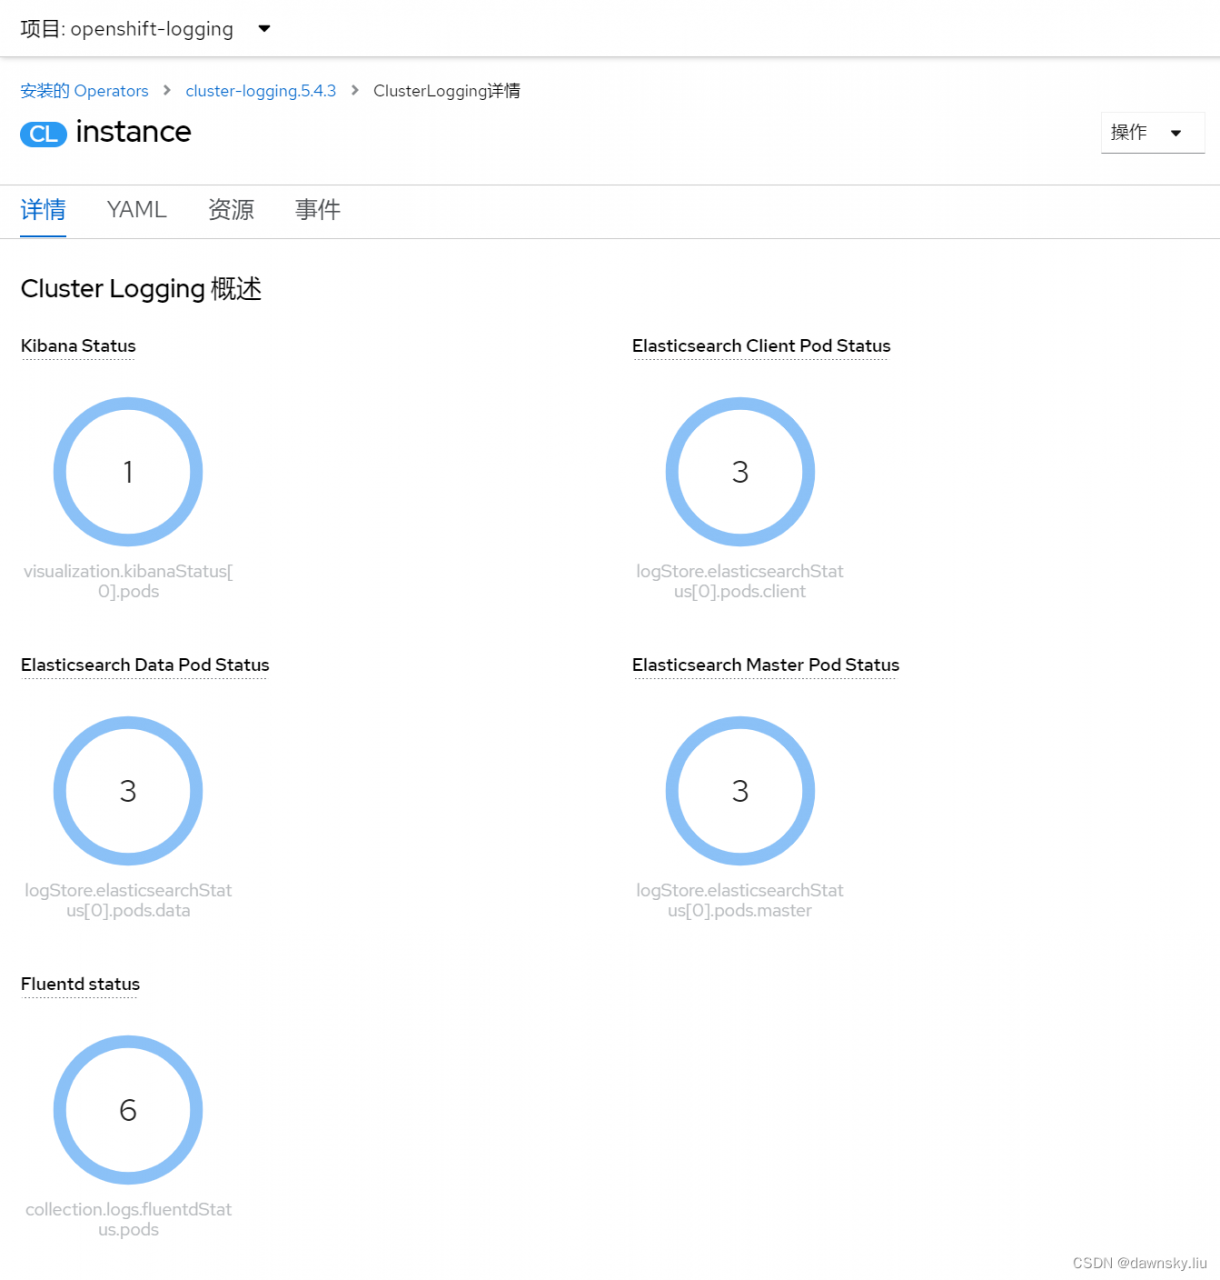Screen dimensions: 1220x1280
Task: Click the visualization.kibanaStatus[0].pods path text
Action: point(128,581)
